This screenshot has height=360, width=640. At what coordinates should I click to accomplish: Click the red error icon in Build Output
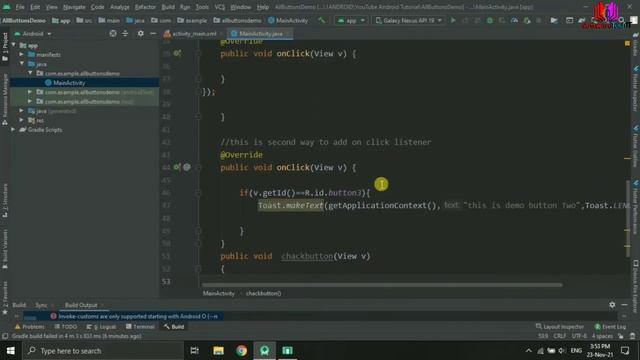click(53, 316)
